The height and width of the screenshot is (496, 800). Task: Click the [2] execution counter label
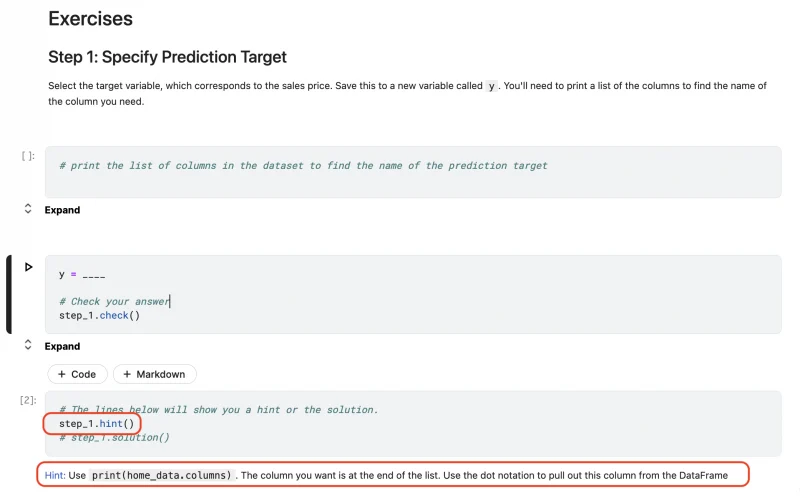point(28,400)
